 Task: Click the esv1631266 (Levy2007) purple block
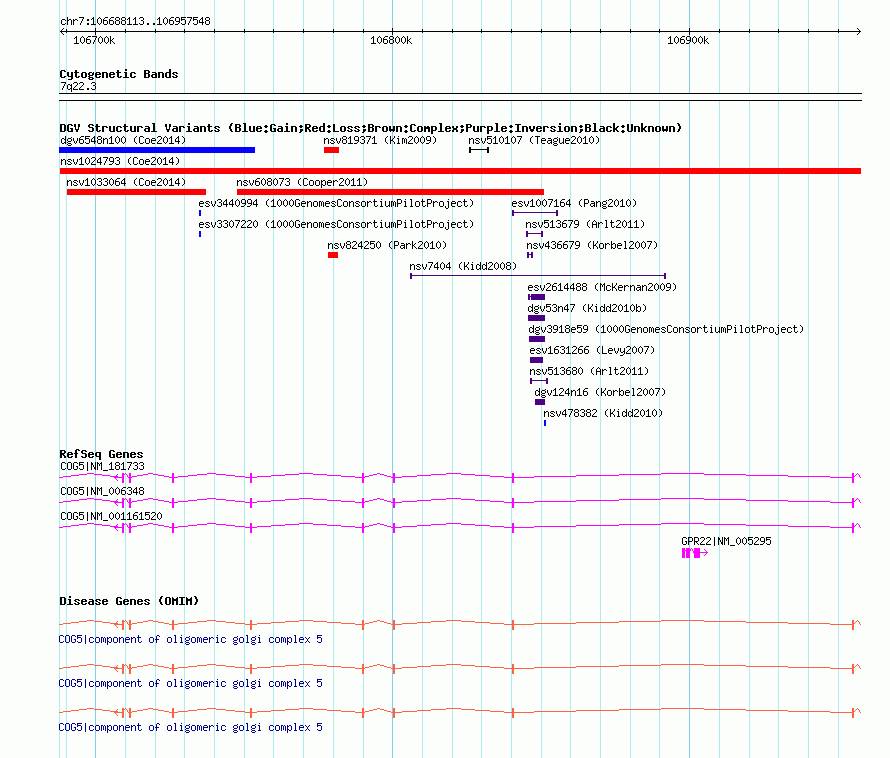tap(536, 360)
